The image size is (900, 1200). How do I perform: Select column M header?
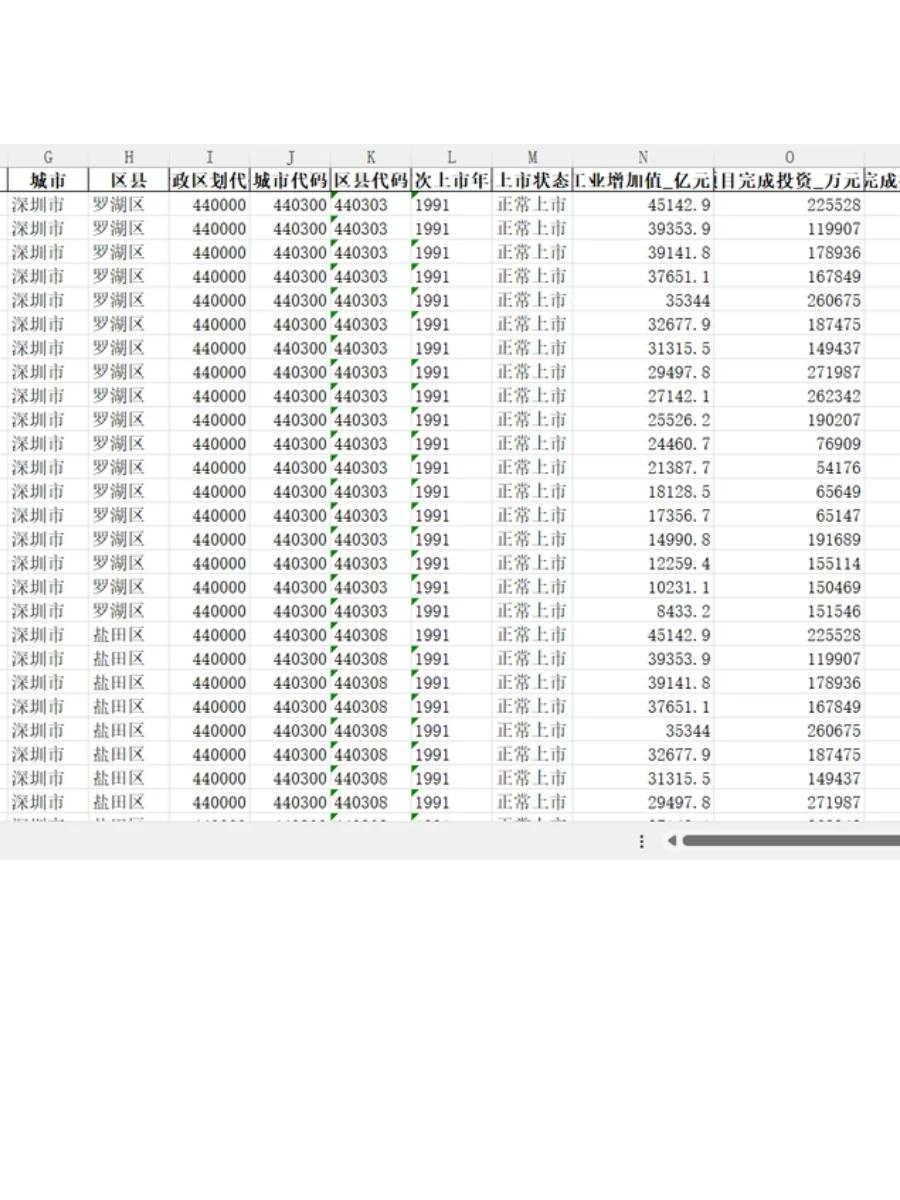tap(532, 157)
